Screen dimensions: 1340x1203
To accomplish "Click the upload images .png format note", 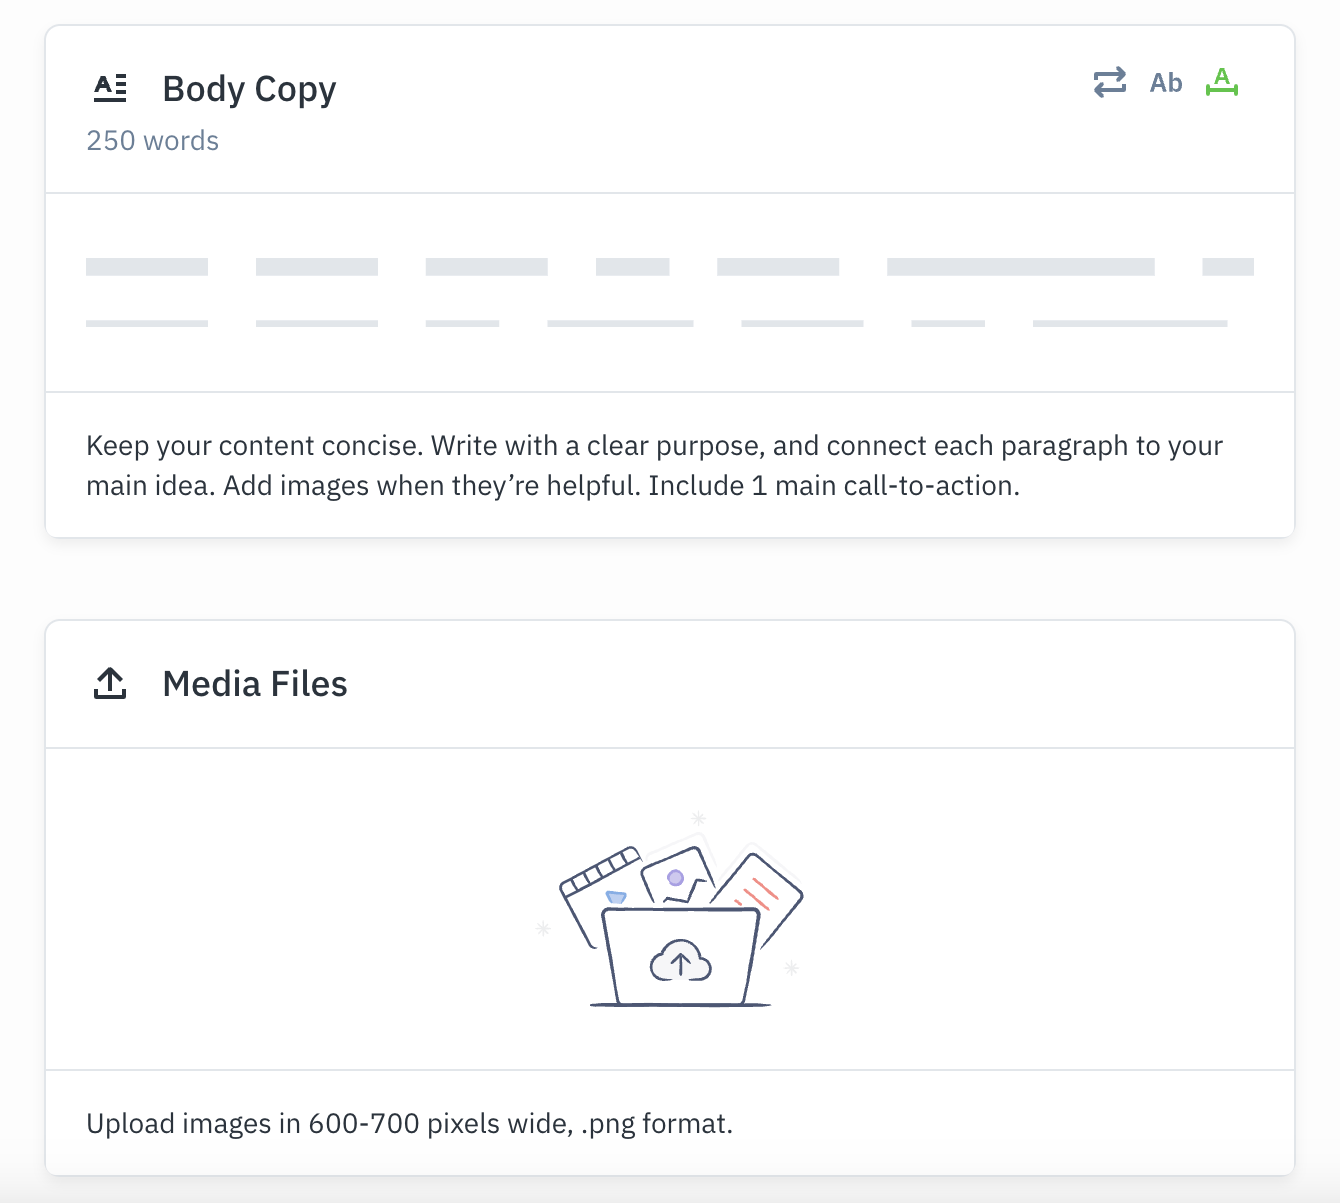I will coord(409,1124).
